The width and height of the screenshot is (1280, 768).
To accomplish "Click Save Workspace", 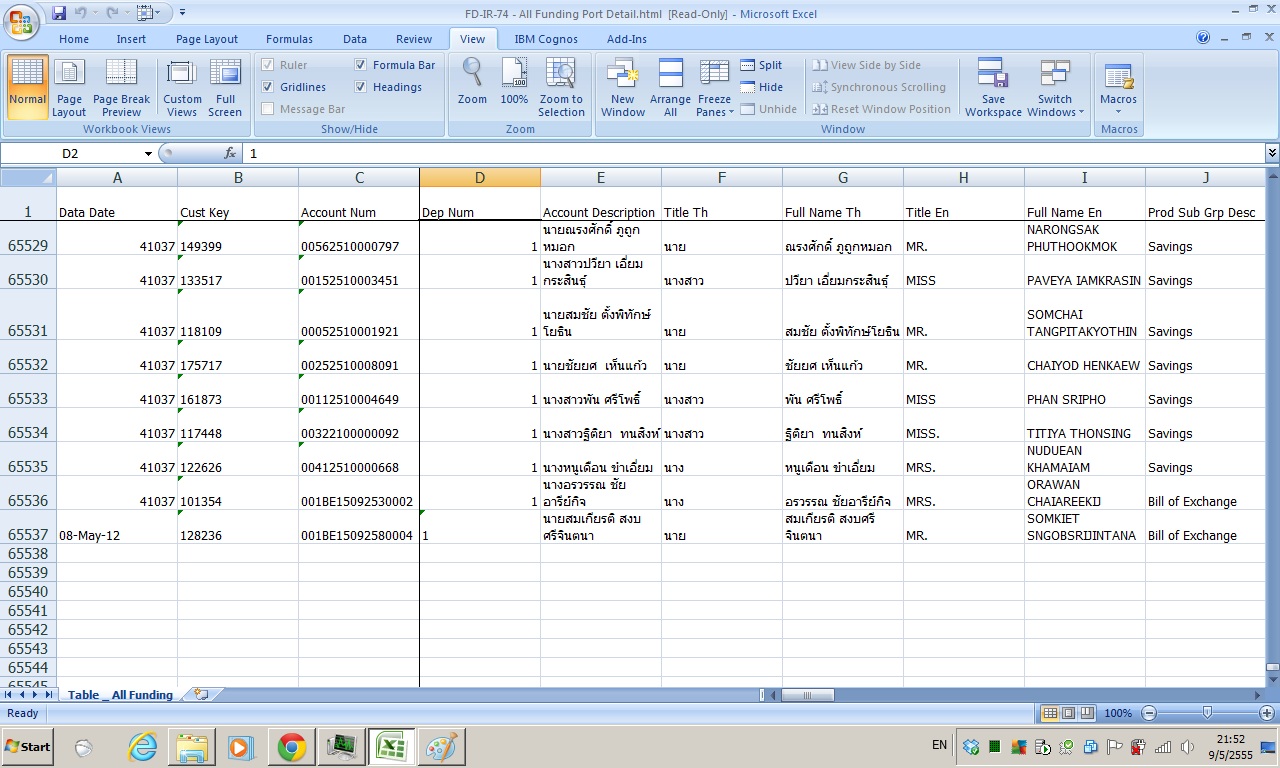I will [x=993, y=87].
